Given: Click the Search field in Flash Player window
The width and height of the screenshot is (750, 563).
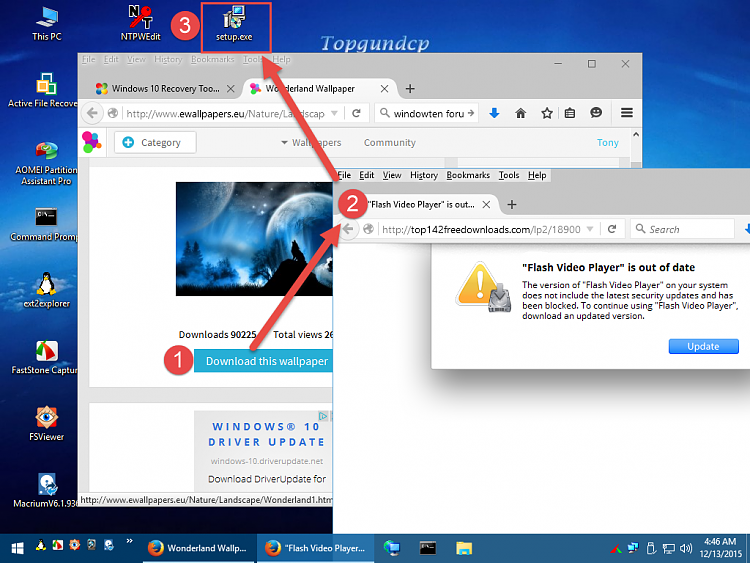Looking at the screenshot, I should click(684, 229).
